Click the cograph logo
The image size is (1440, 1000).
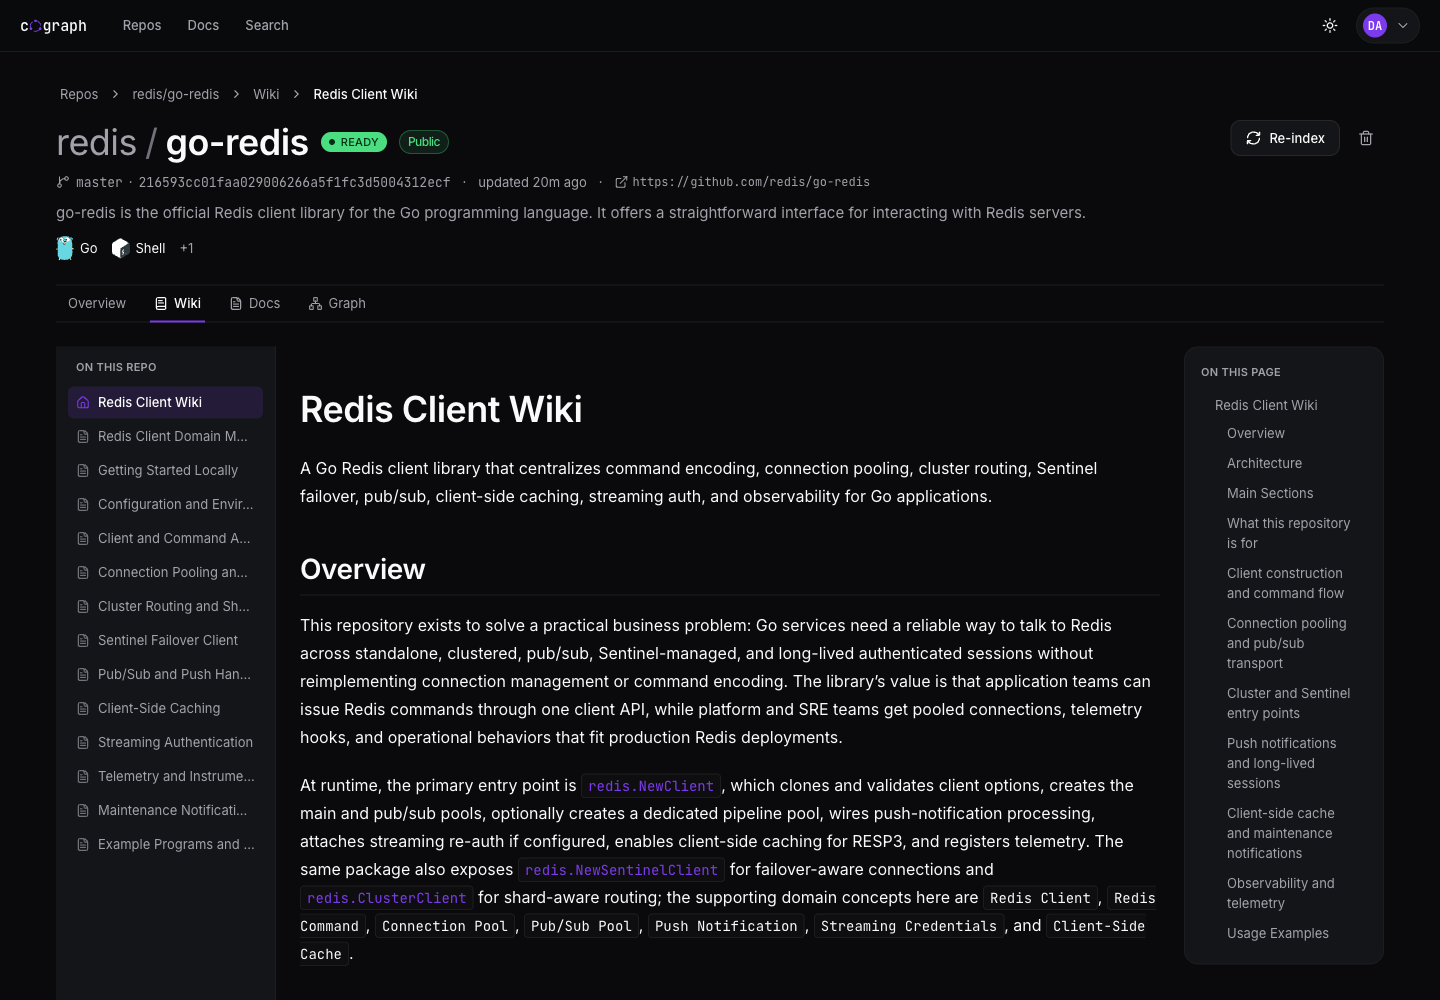(54, 26)
